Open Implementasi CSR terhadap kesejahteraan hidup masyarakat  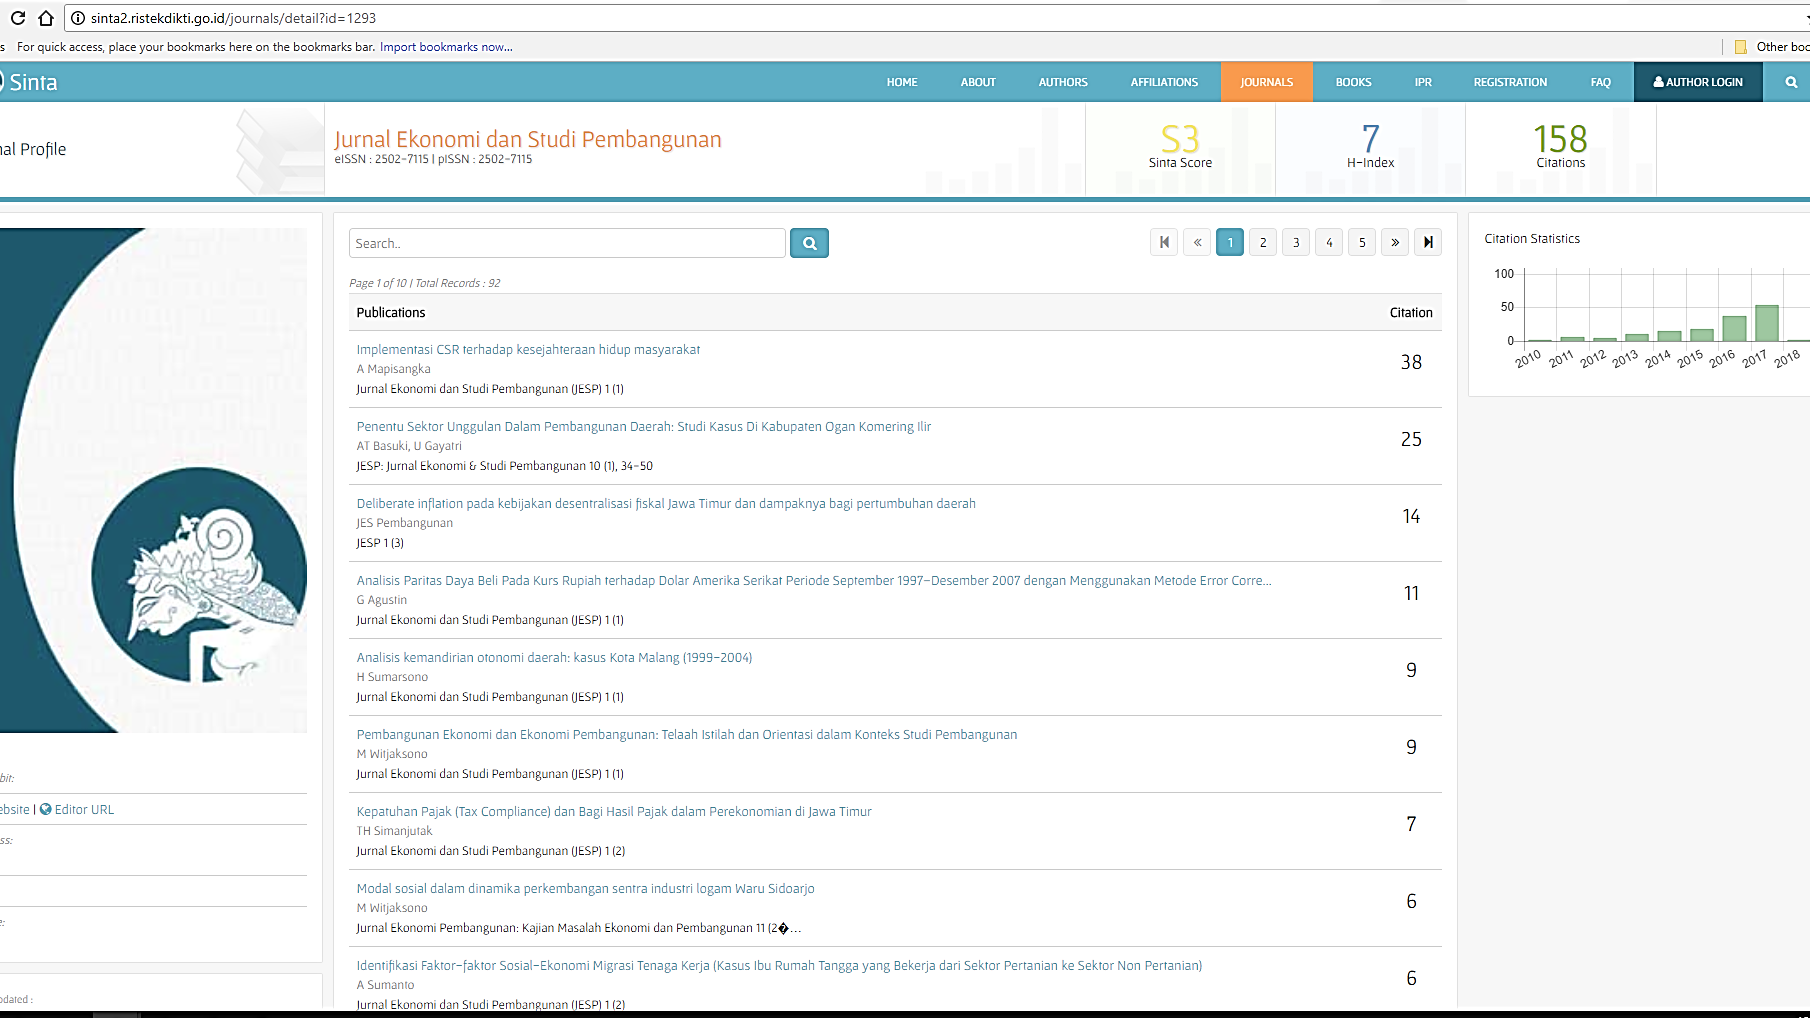528,349
